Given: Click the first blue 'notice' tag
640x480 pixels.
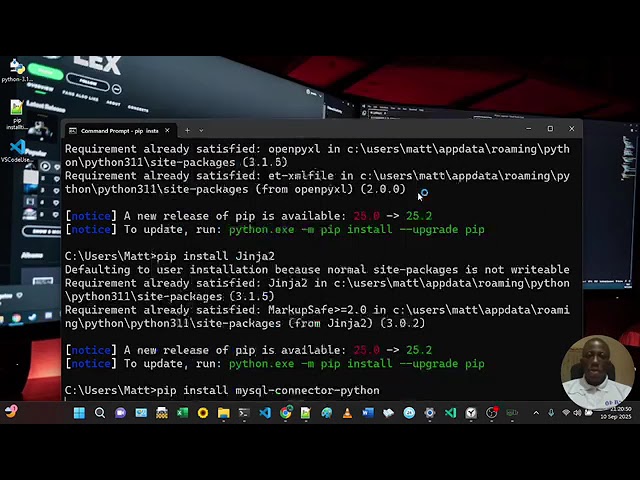Looking at the screenshot, I should [x=91, y=216].
